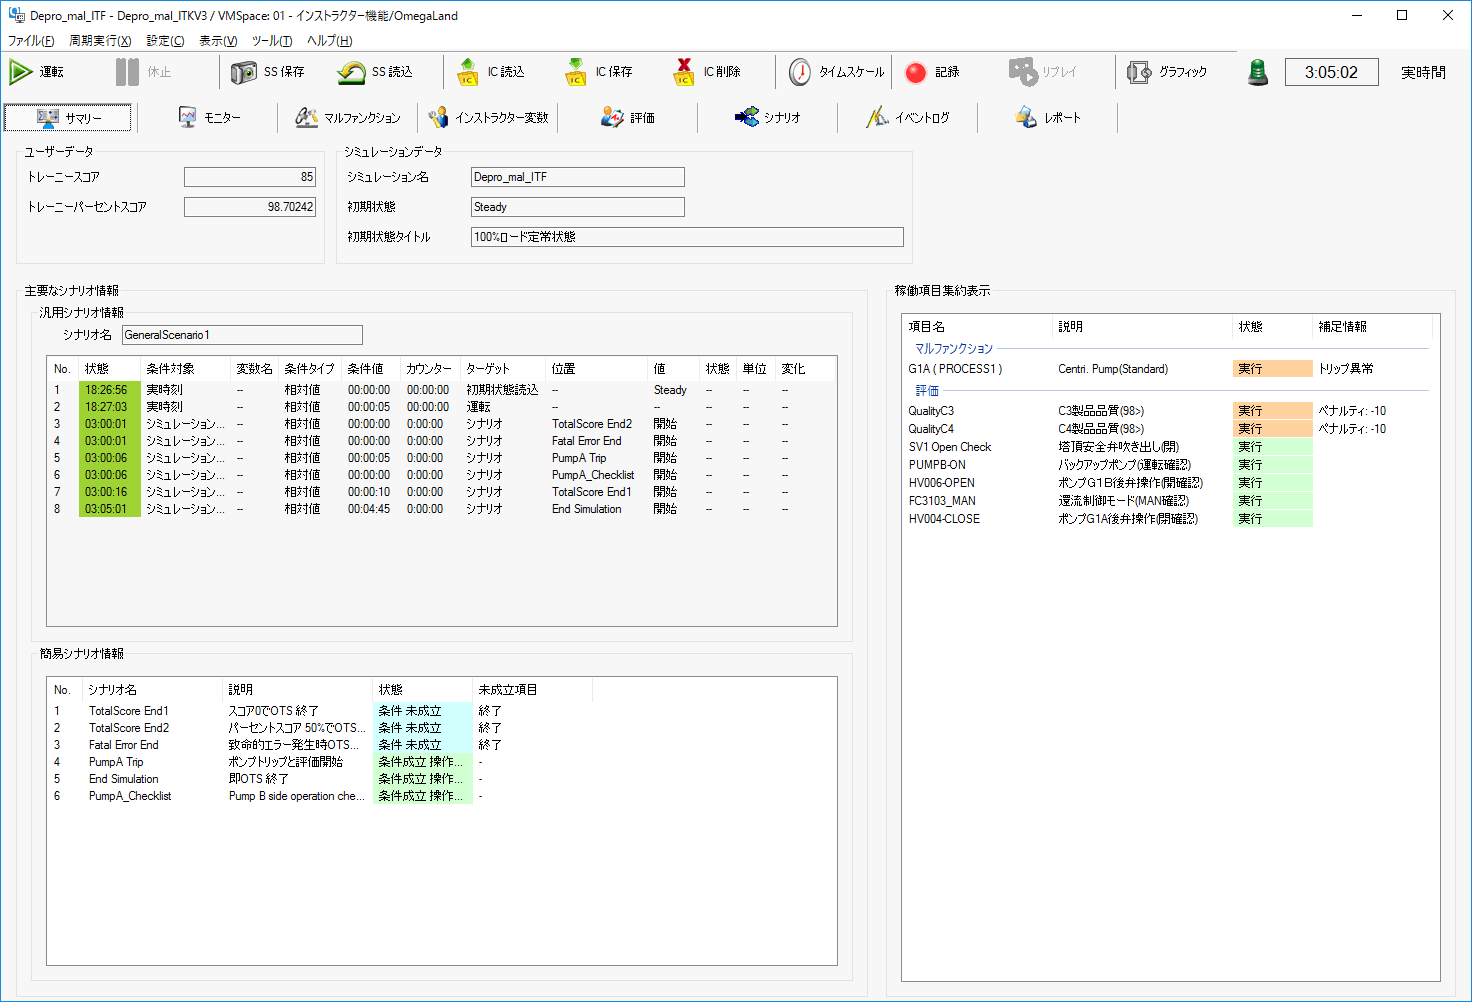The width and height of the screenshot is (1472, 1002).
Task: Open the タイムスケール clock icon
Action: [800, 72]
